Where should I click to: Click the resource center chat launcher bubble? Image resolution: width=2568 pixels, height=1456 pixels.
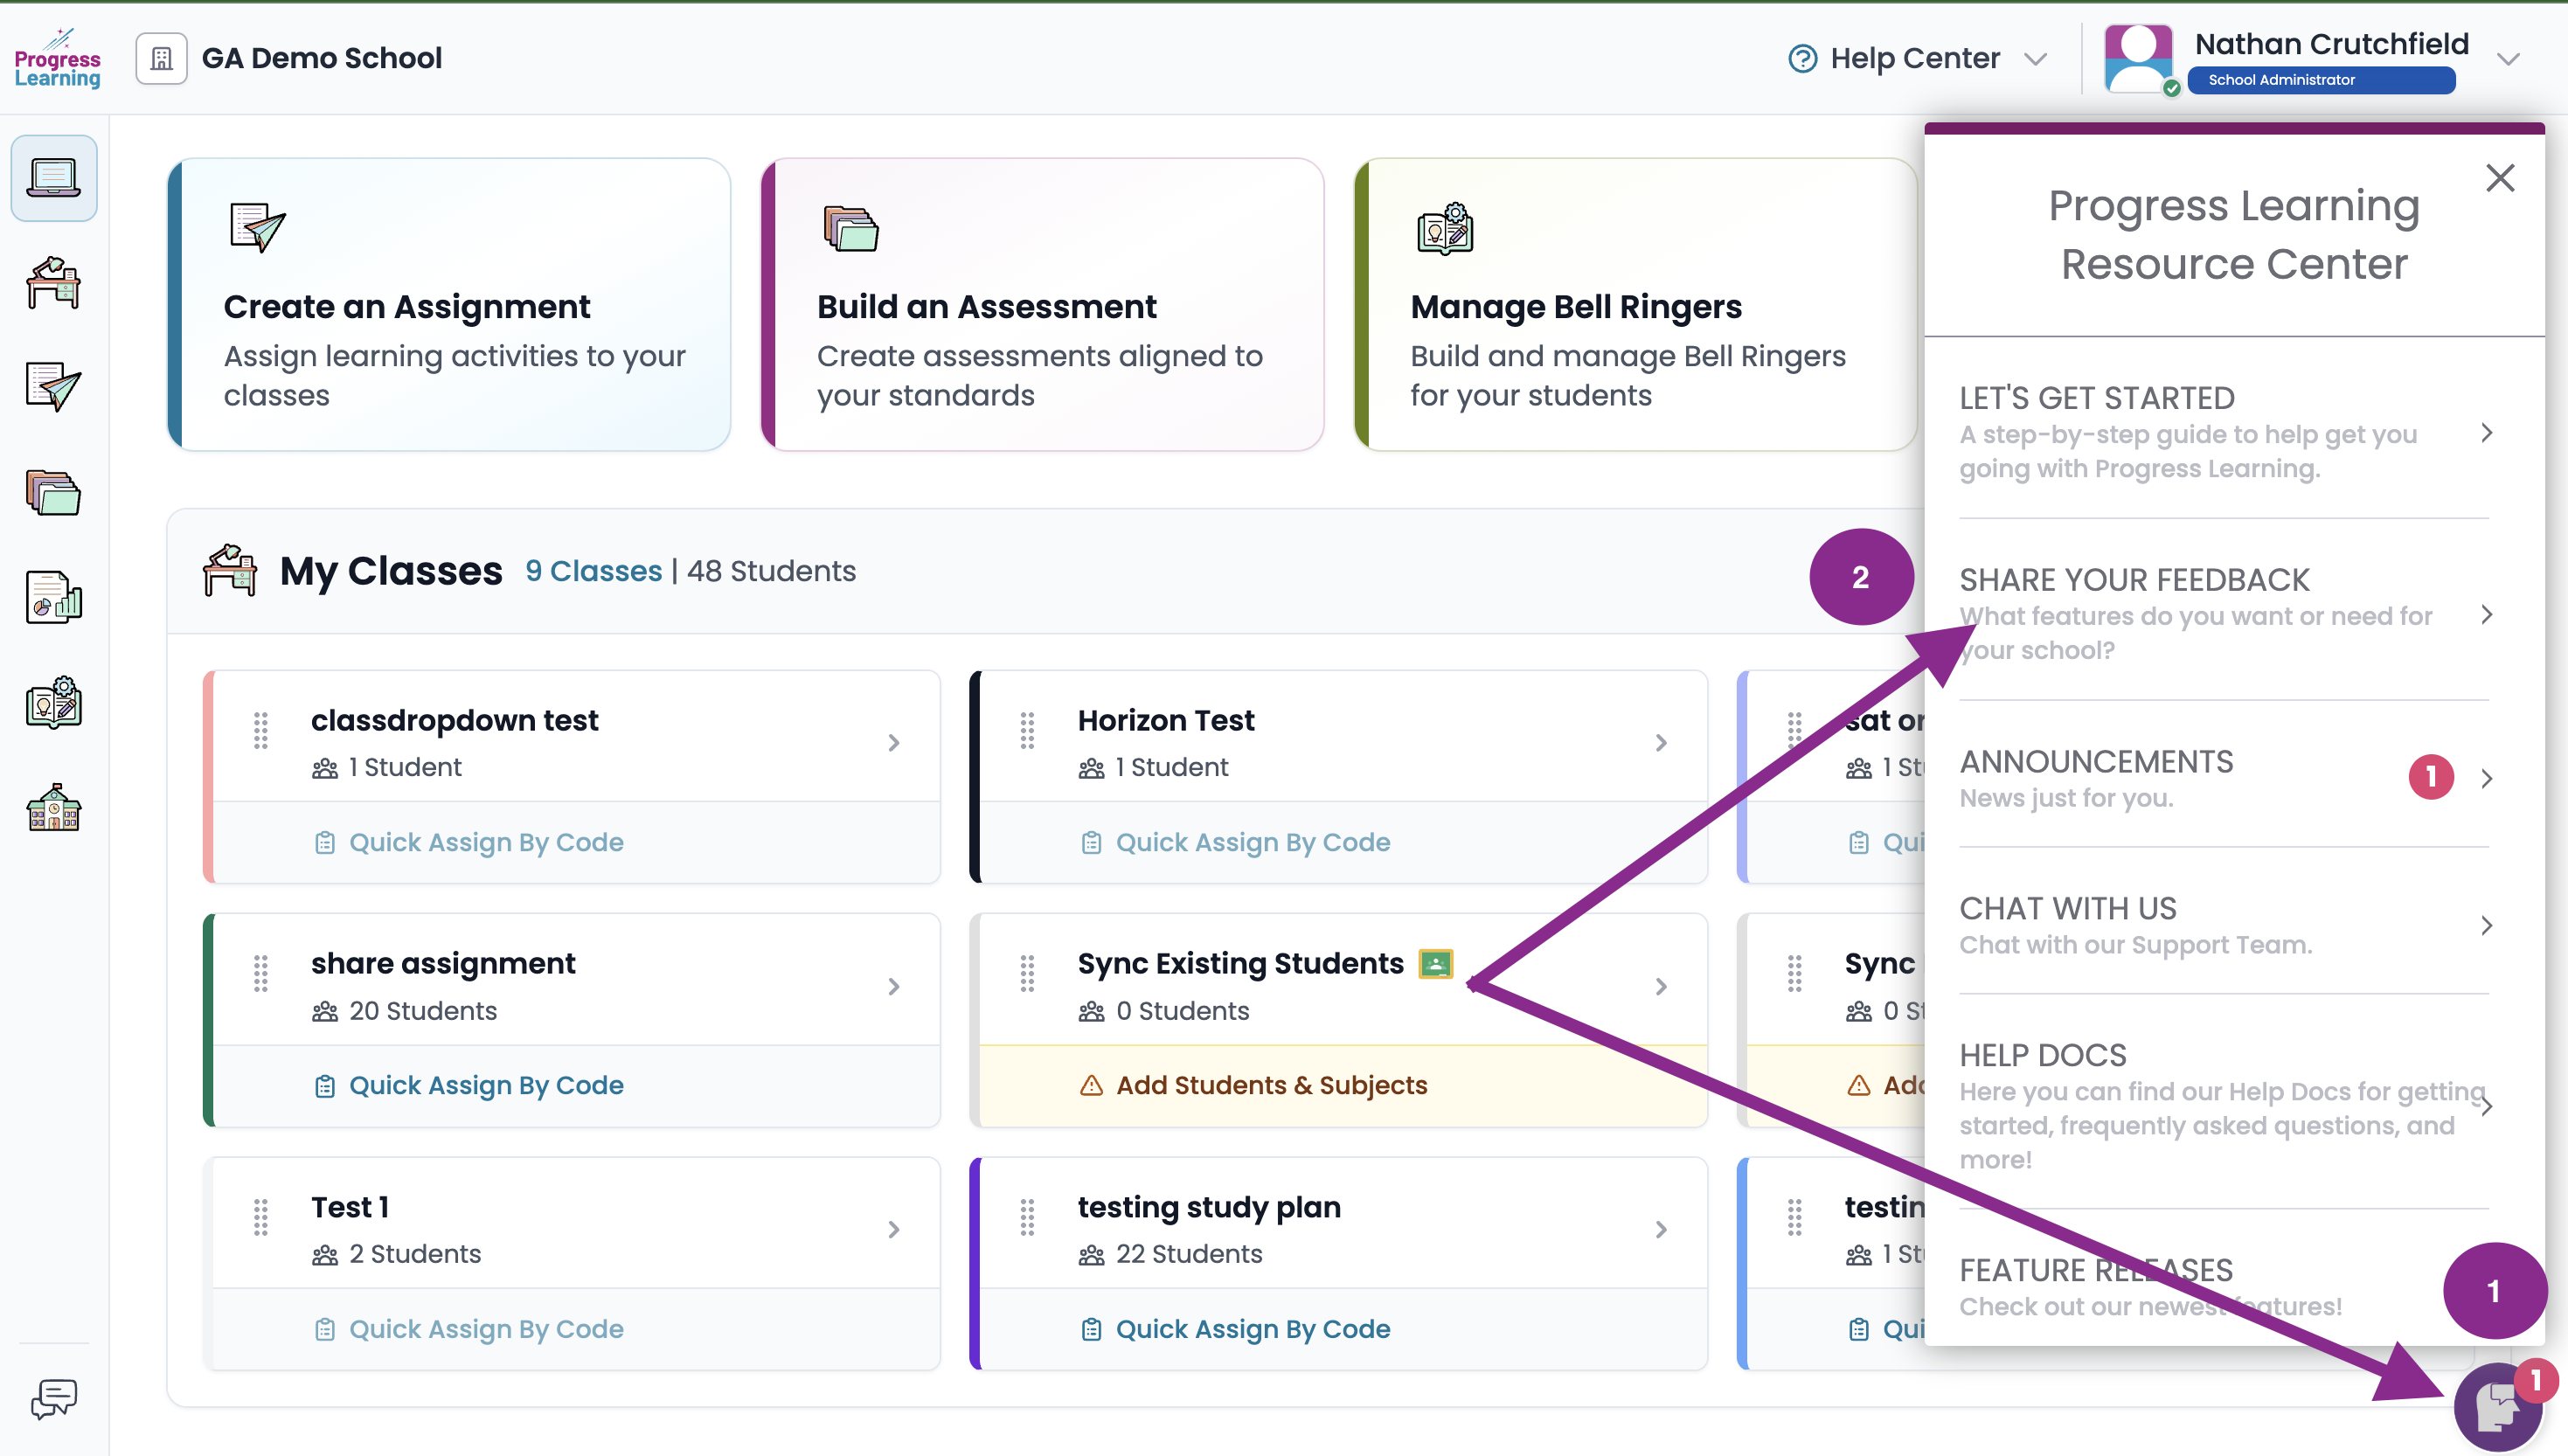[2499, 1407]
